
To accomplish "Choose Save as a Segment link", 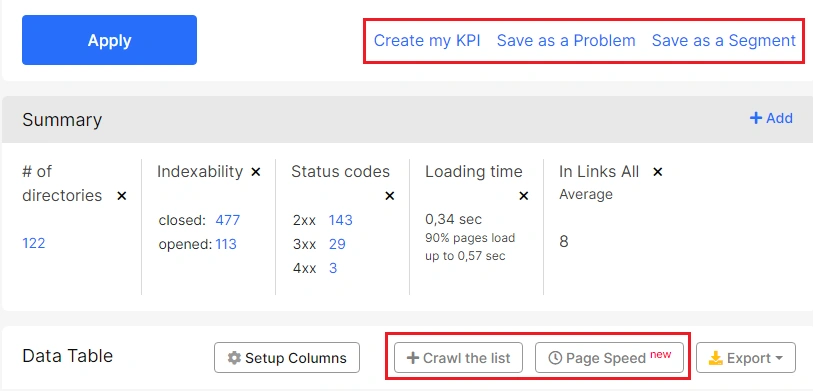I will [723, 40].
